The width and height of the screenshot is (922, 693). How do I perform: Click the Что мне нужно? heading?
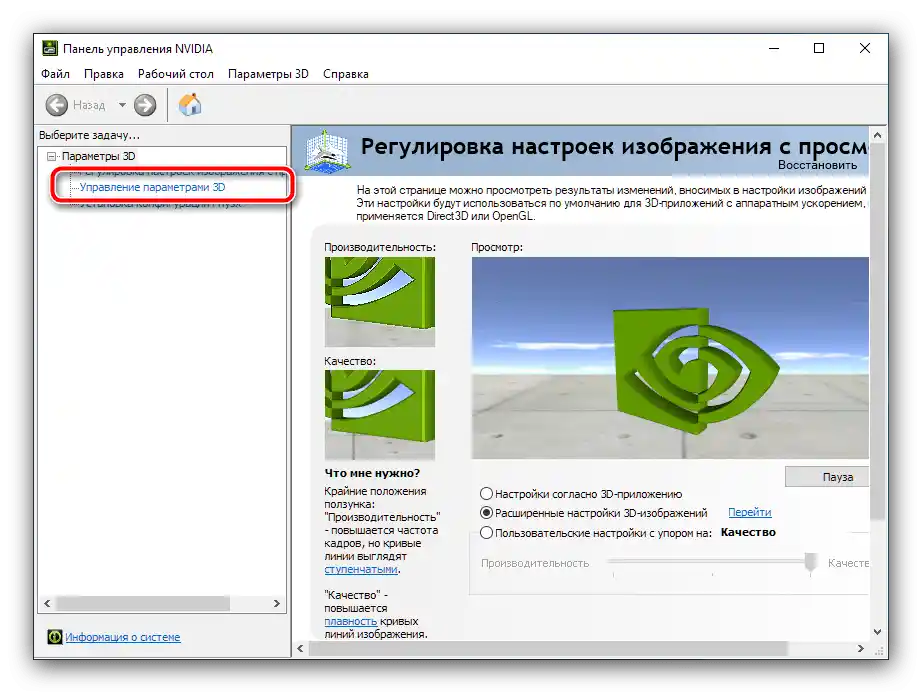point(372,473)
